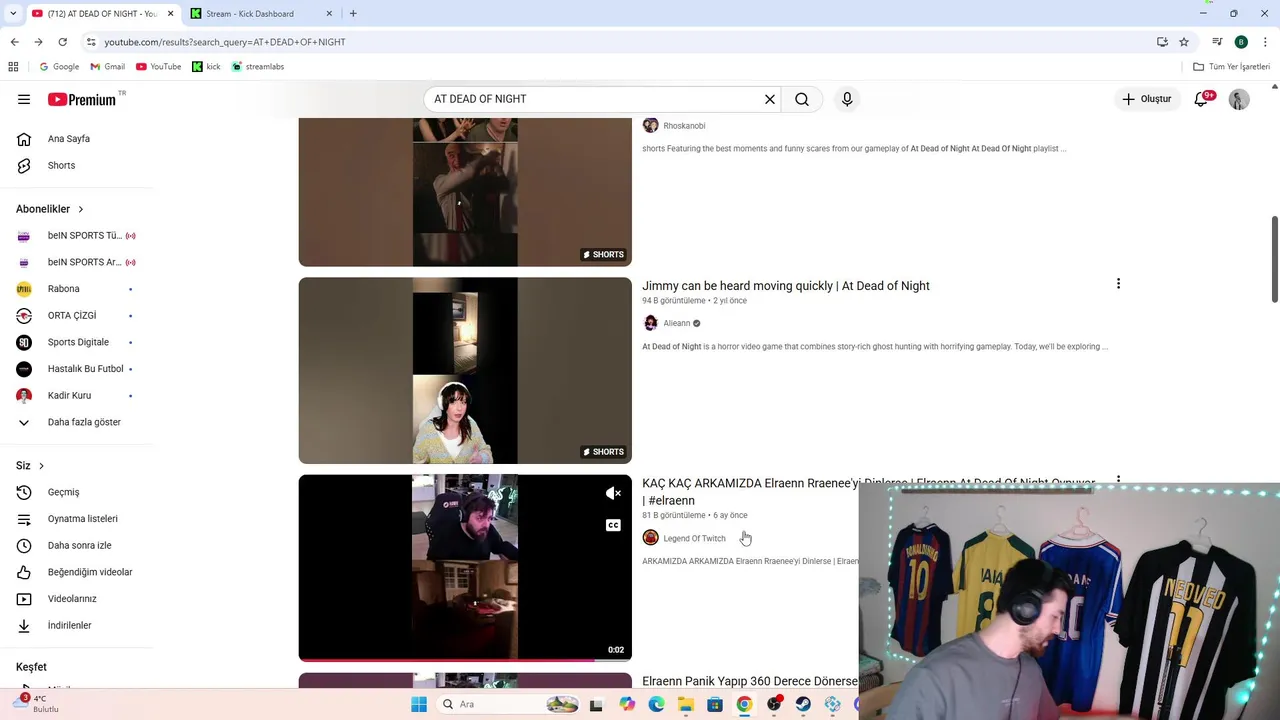Open Kadir Kuru channel avatar
The width and height of the screenshot is (1280, 720).
click(24, 395)
